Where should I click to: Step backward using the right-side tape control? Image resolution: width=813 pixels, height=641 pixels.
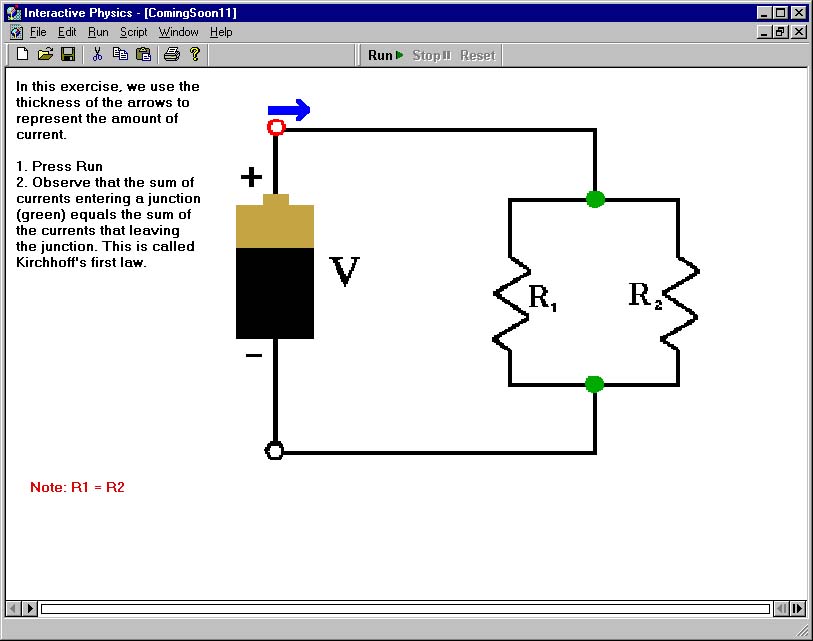tap(781, 608)
